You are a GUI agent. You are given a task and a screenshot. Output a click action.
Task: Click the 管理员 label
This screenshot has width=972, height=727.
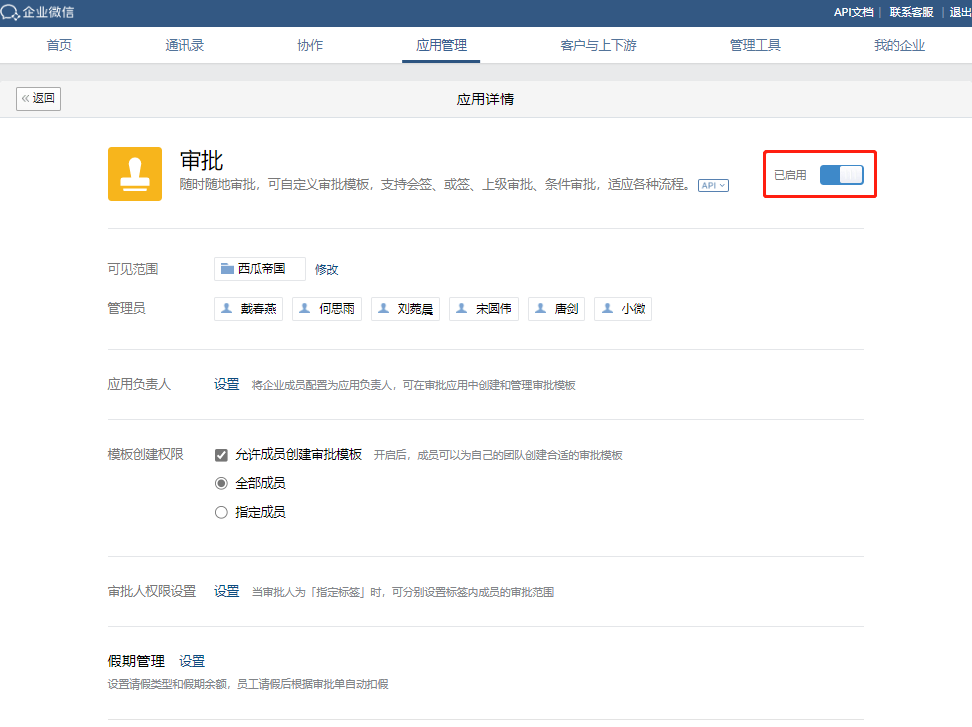point(126,308)
